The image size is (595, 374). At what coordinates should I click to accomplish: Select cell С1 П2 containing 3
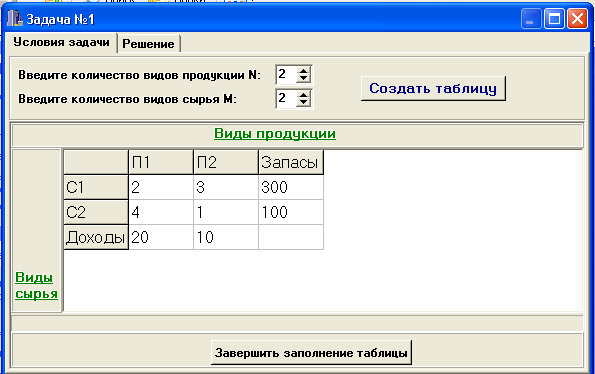pyautogui.click(x=226, y=187)
